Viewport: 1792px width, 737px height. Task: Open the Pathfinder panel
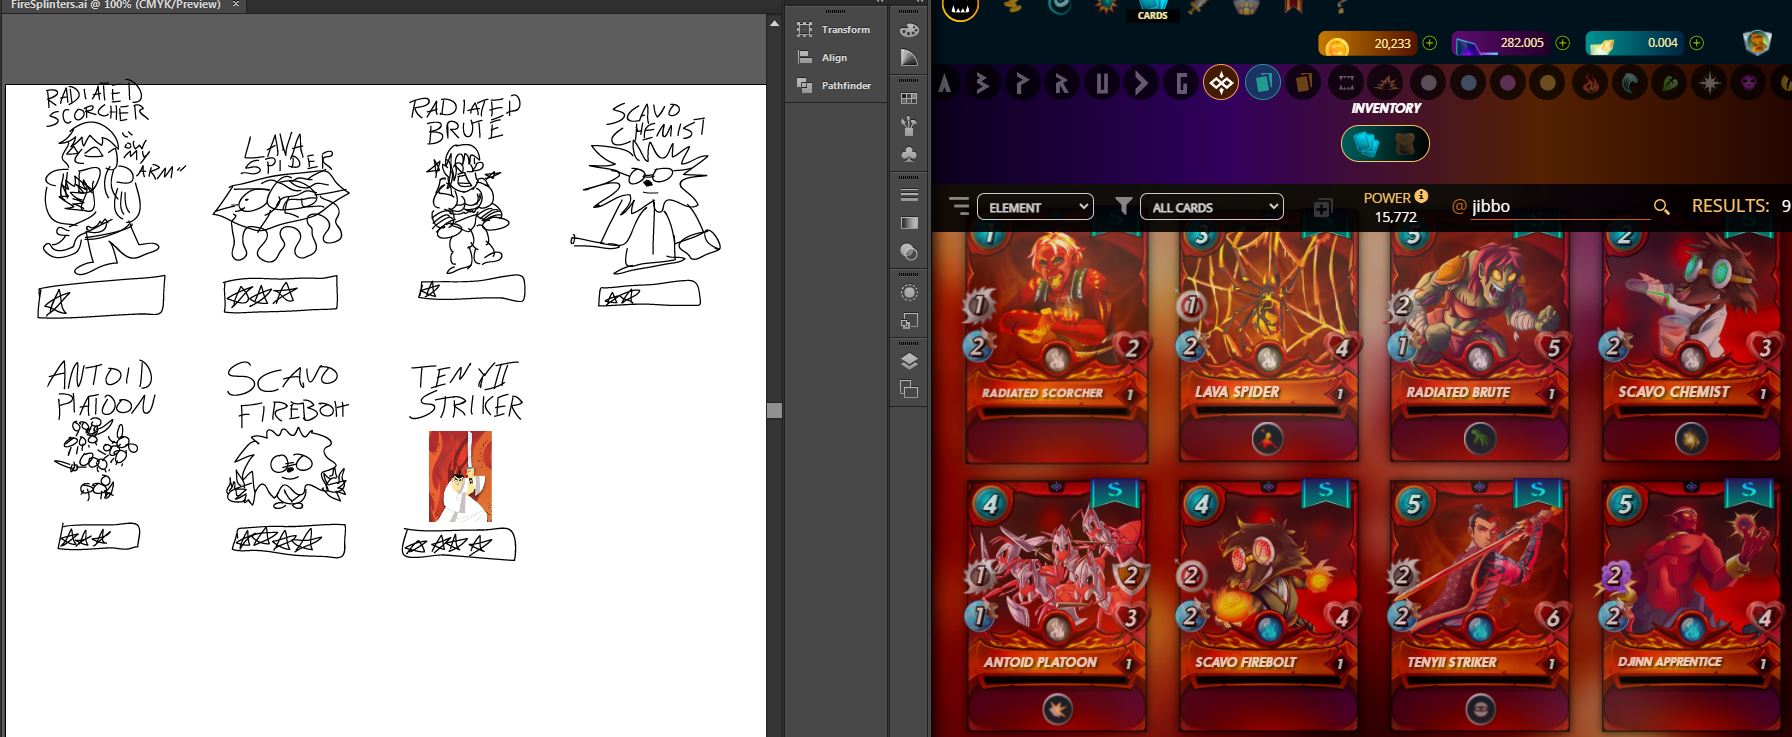pos(834,86)
